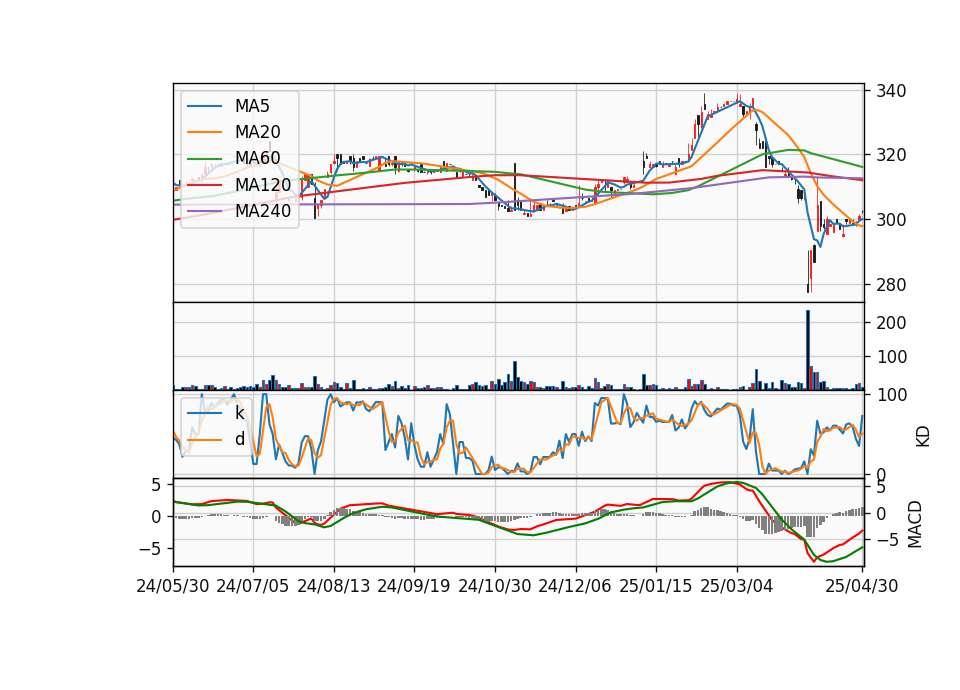
Task: Click the MA240 legend label
Action: 263,211
